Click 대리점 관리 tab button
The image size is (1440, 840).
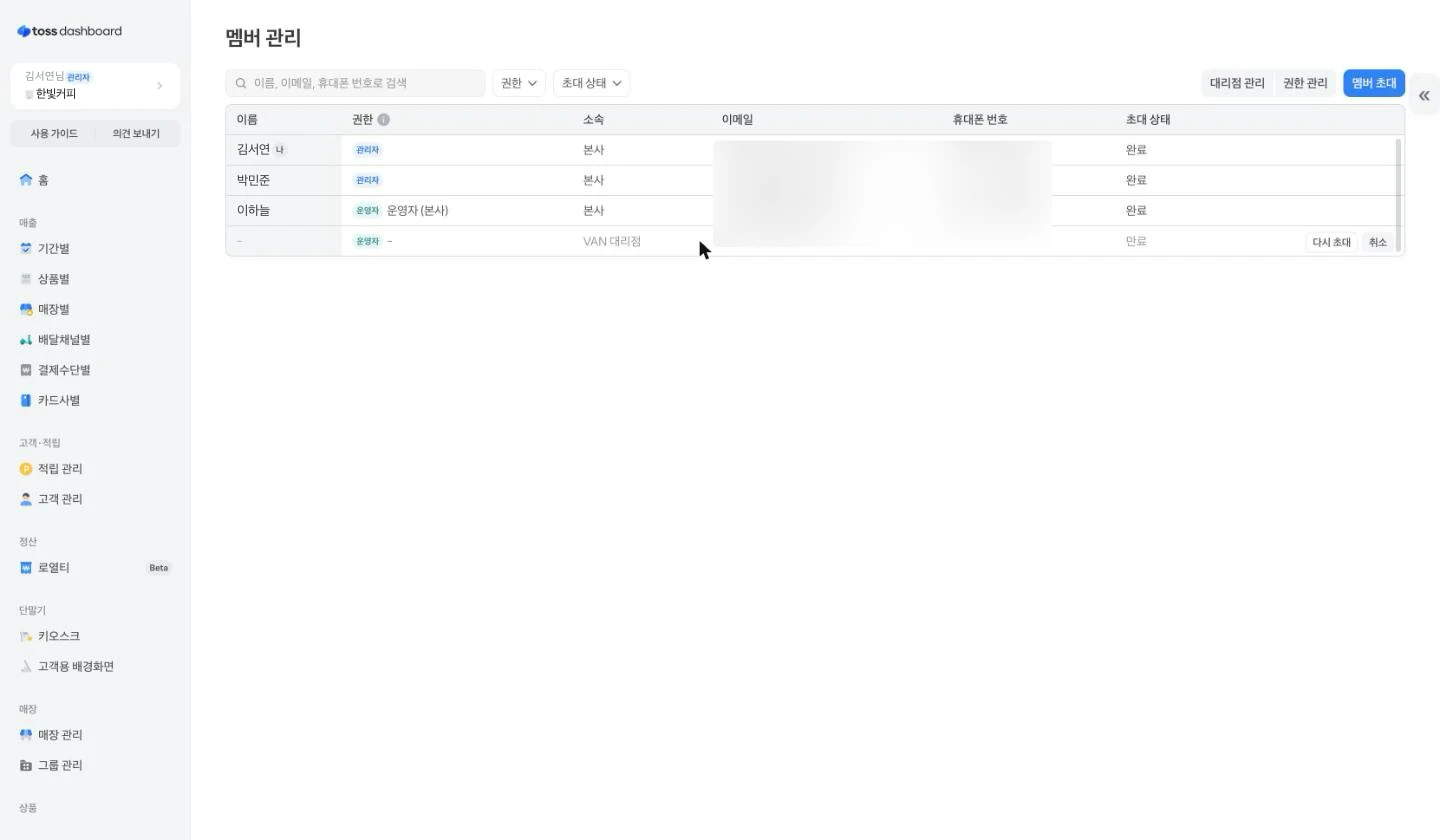[x=1237, y=83]
